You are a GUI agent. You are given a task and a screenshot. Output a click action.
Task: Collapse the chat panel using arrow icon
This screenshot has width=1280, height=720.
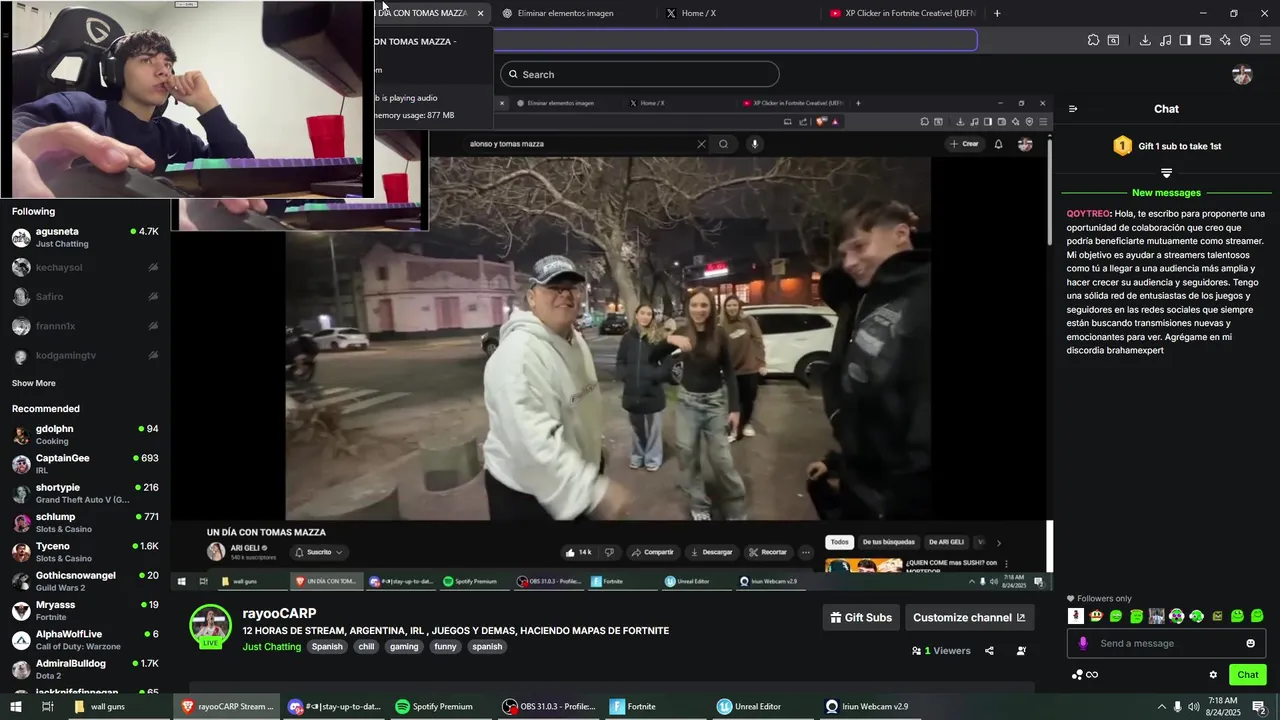pos(1073,109)
